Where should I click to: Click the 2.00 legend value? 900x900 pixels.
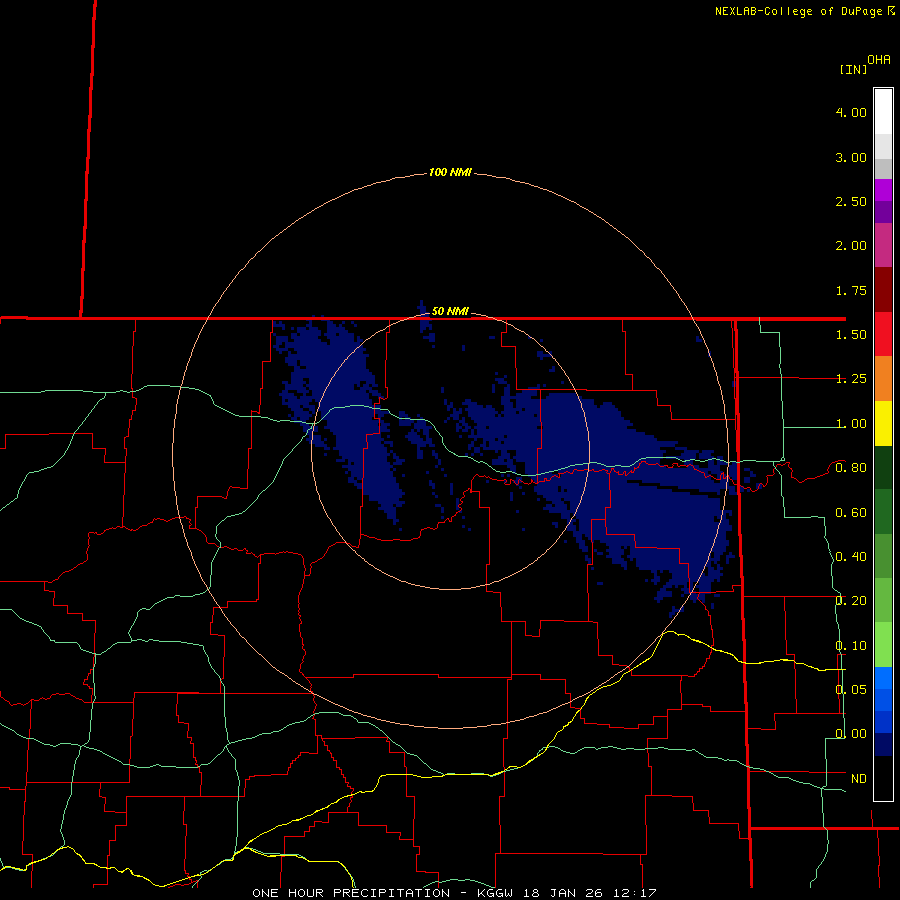pos(851,246)
